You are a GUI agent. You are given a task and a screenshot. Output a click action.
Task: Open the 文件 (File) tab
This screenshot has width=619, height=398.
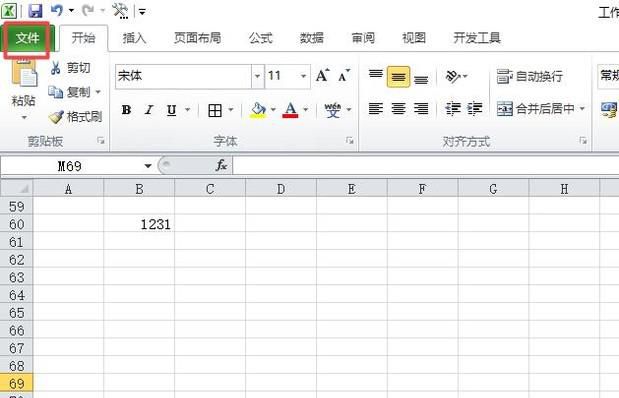tap(27, 38)
